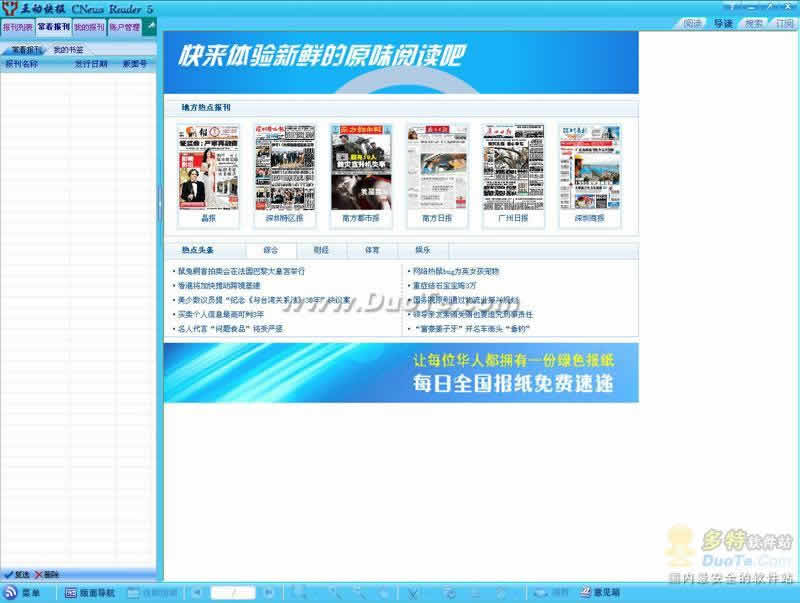
Task: Click the 南方都市报 label link
Action: [361, 218]
